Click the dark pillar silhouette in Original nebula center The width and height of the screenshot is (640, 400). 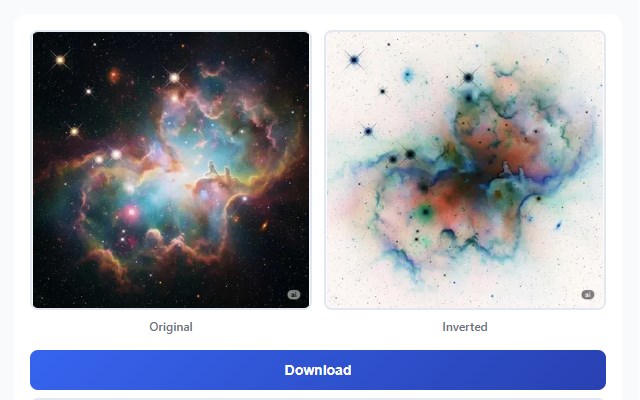(x=219, y=173)
